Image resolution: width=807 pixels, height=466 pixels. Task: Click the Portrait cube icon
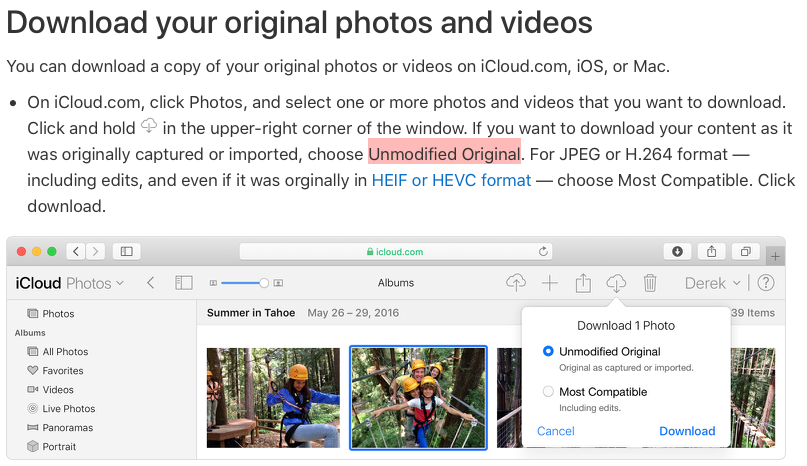click(x=32, y=446)
